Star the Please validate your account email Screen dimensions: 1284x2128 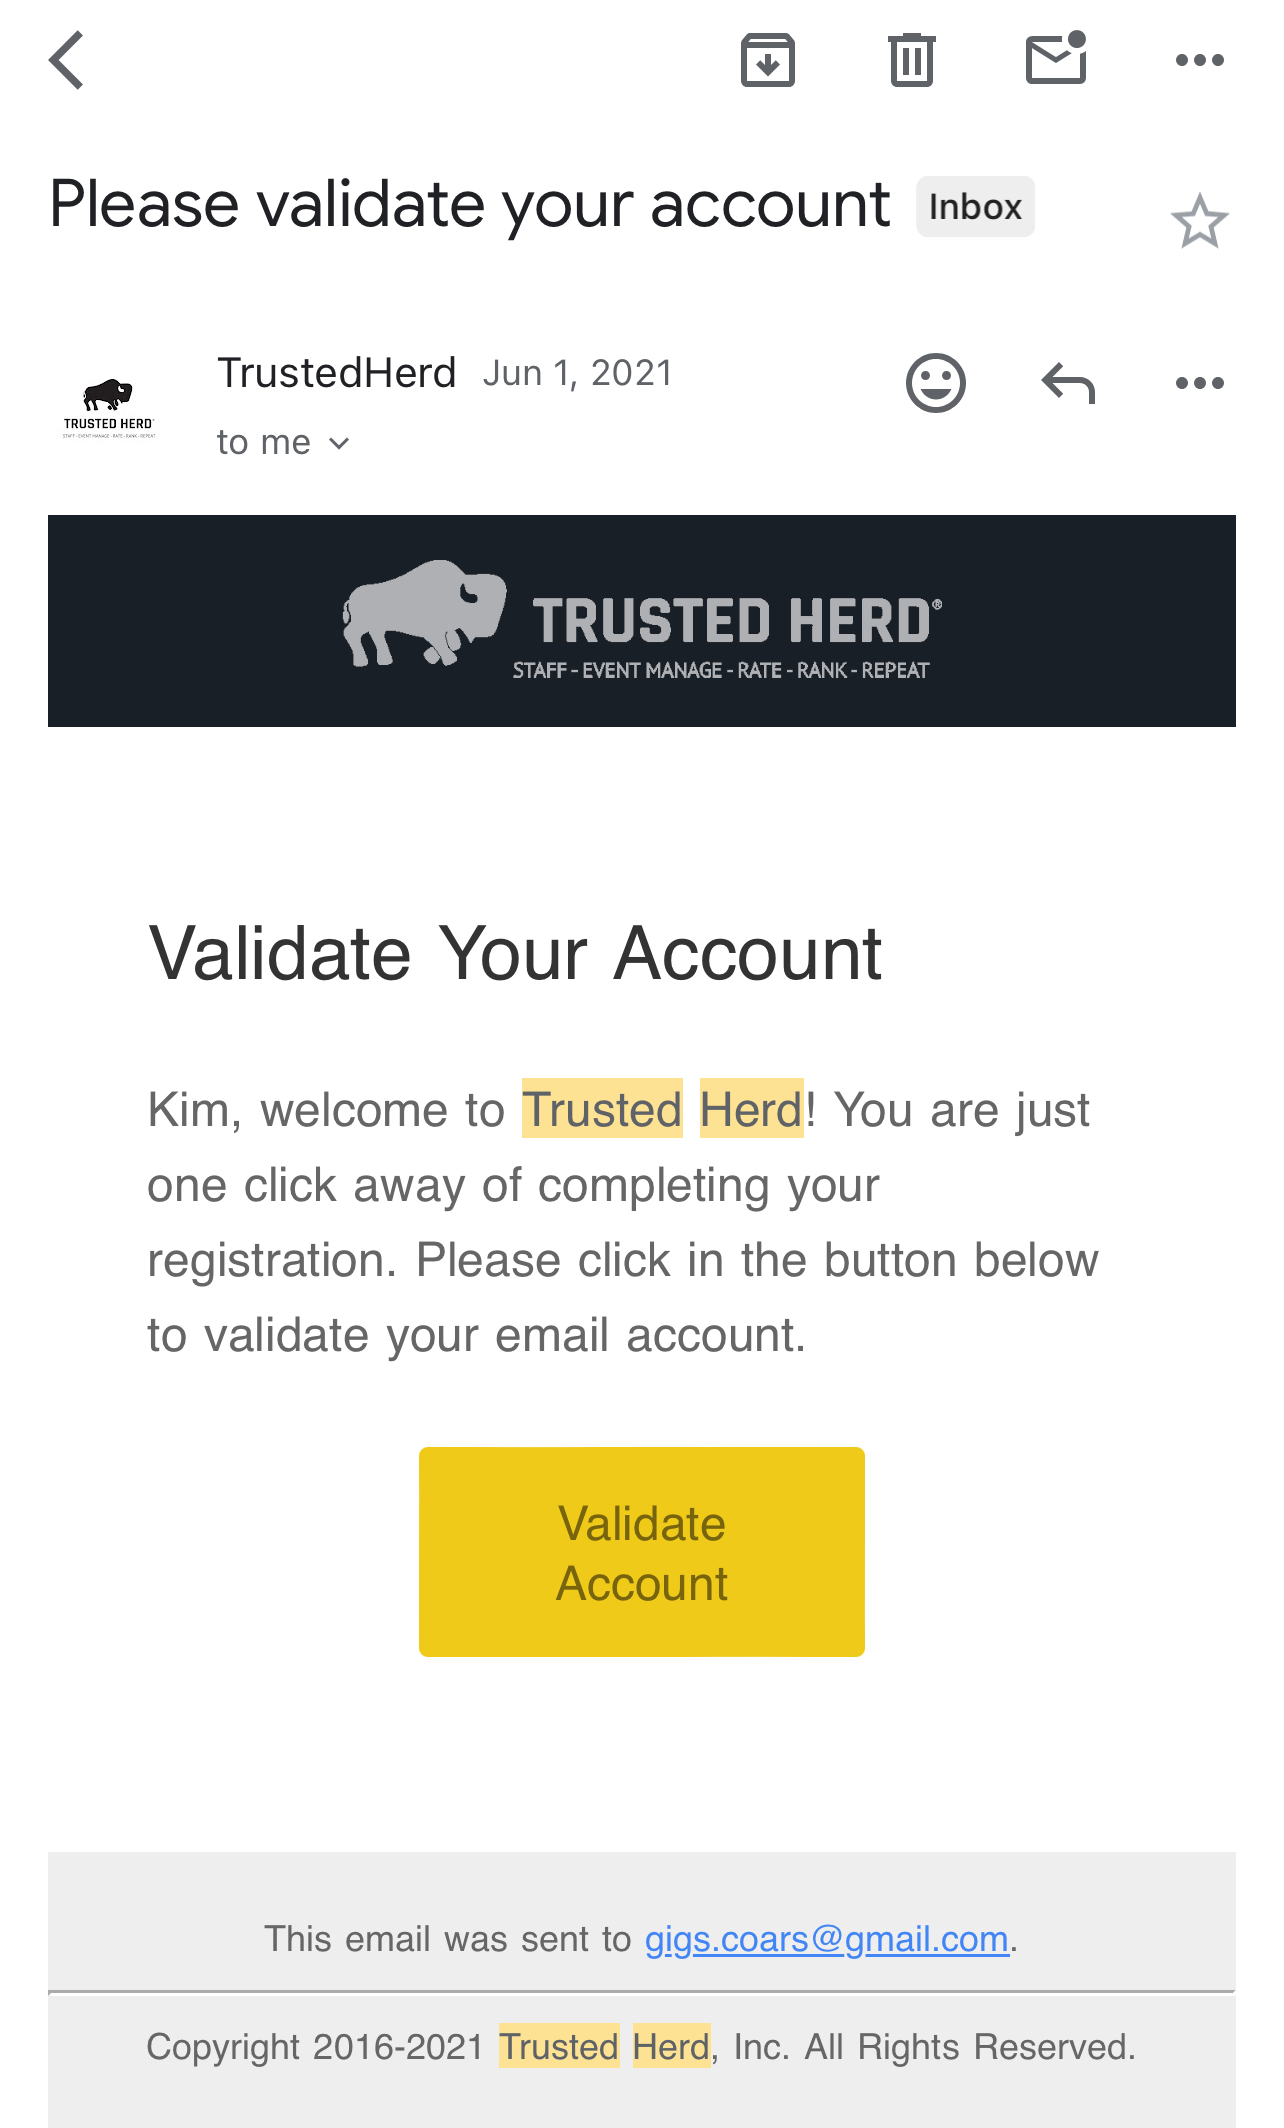1199,221
